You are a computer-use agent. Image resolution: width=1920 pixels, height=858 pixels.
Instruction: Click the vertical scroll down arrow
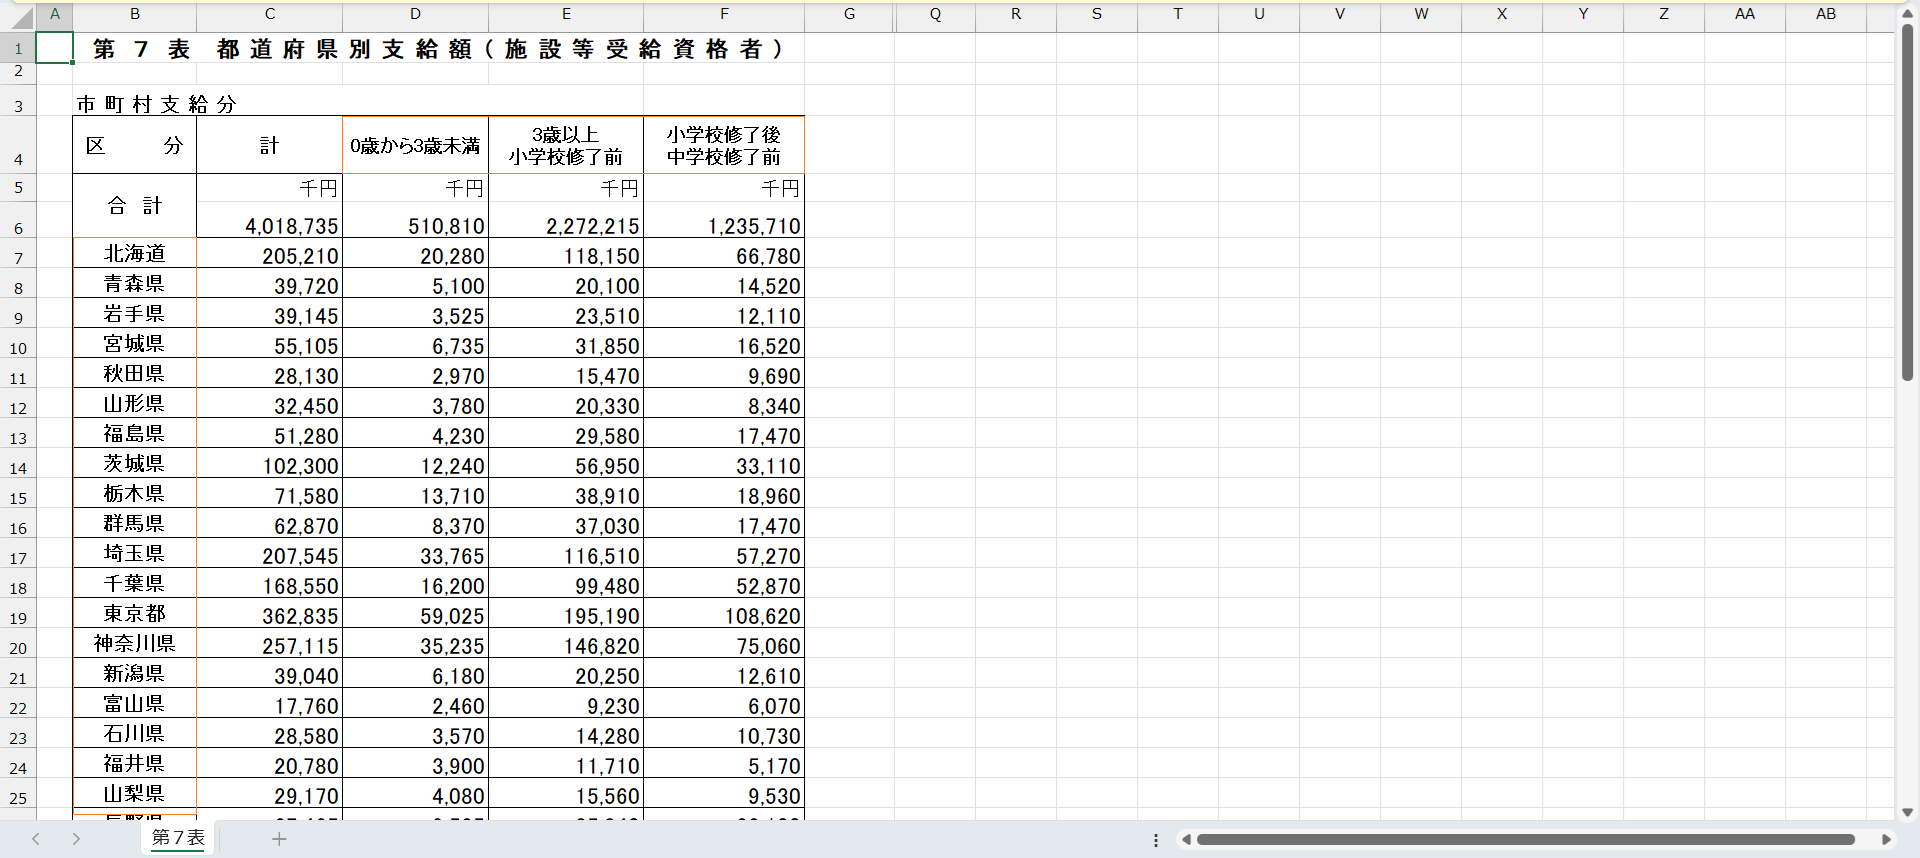[1907, 812]
